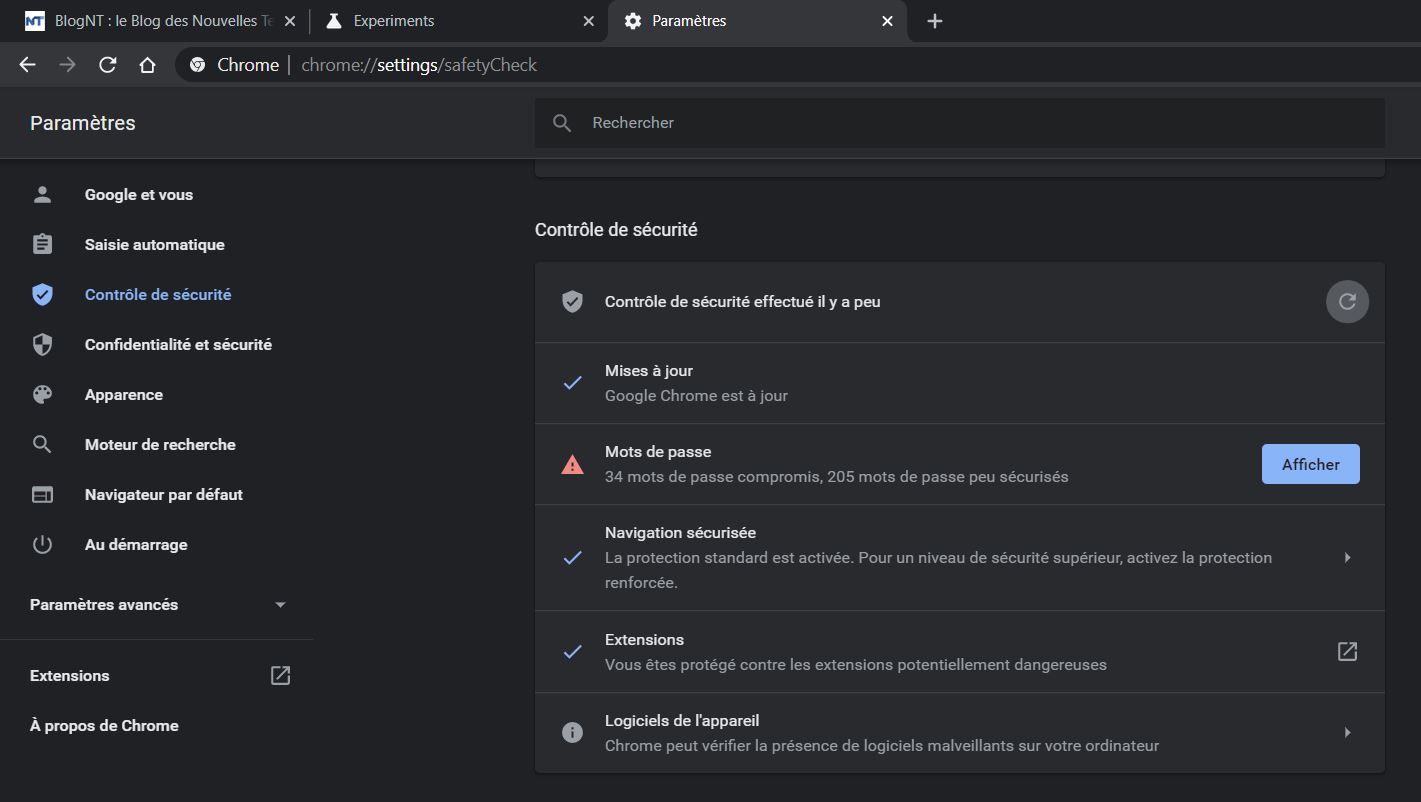Click the Rechercher settings search field

point(960,123)
